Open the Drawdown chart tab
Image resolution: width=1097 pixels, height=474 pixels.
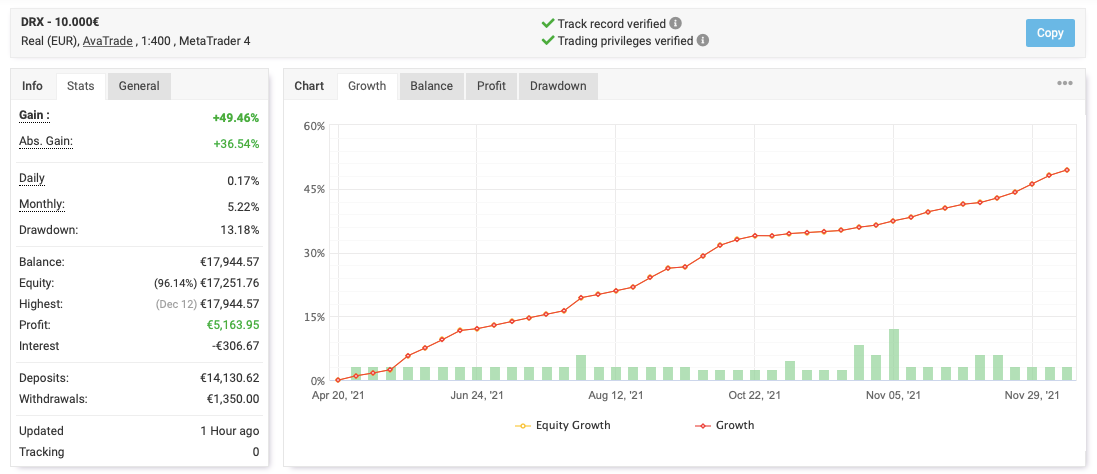pyautogui.click(x=558, y=86)
